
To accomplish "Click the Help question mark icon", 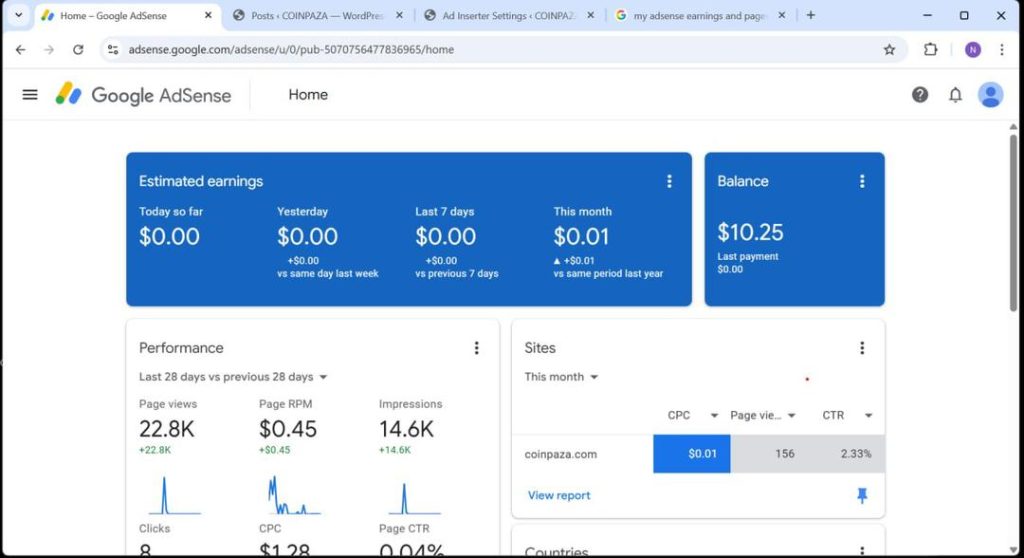I will [x=920, y=95].
